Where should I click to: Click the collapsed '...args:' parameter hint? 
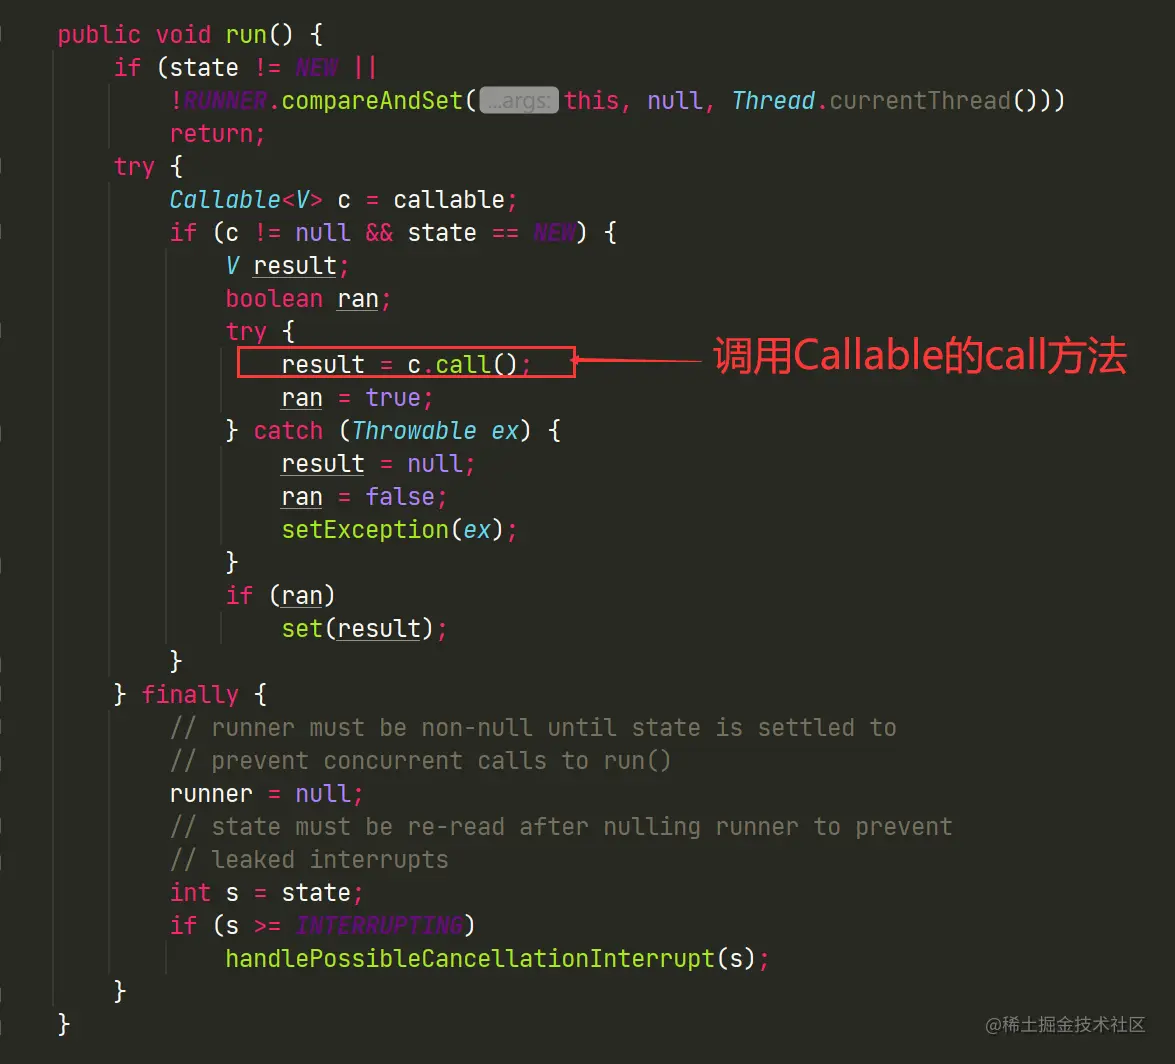pyautogui.click(x=519, y=100)
